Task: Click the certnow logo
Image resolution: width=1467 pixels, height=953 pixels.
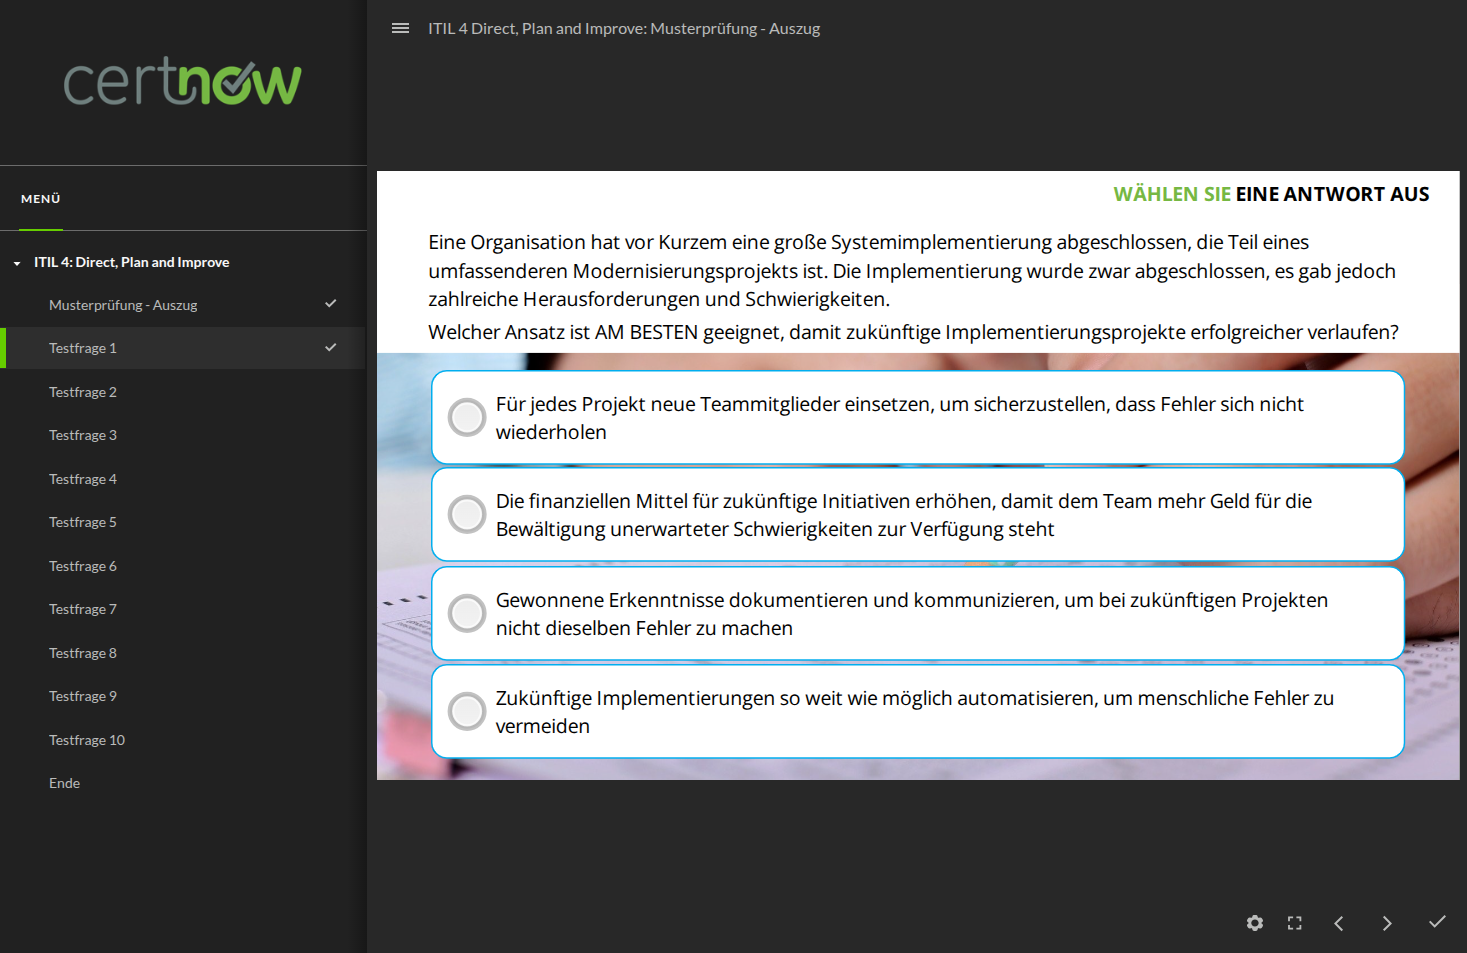Action: pyautogui.click(x=183, y=82)
